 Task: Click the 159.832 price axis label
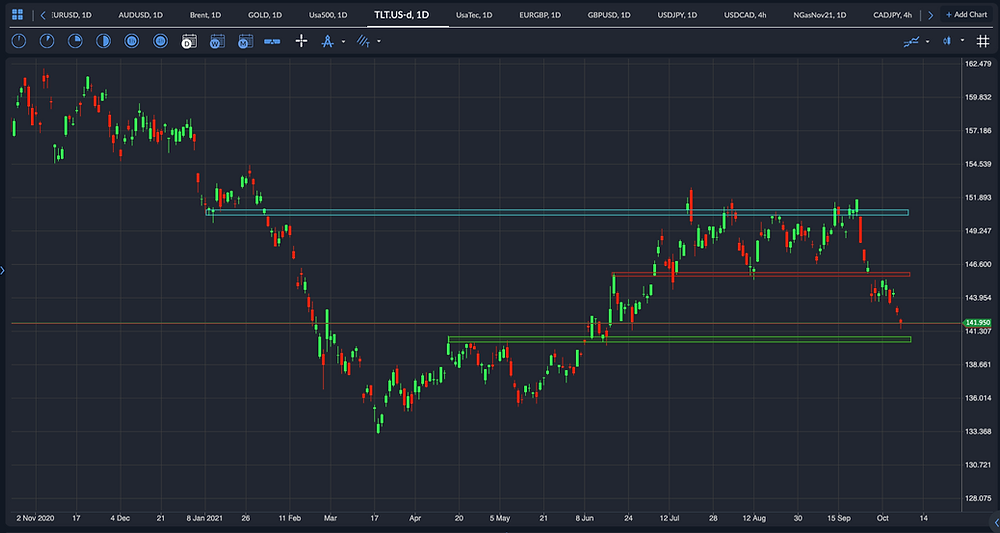pyautogui.click(x=980, y=97)
